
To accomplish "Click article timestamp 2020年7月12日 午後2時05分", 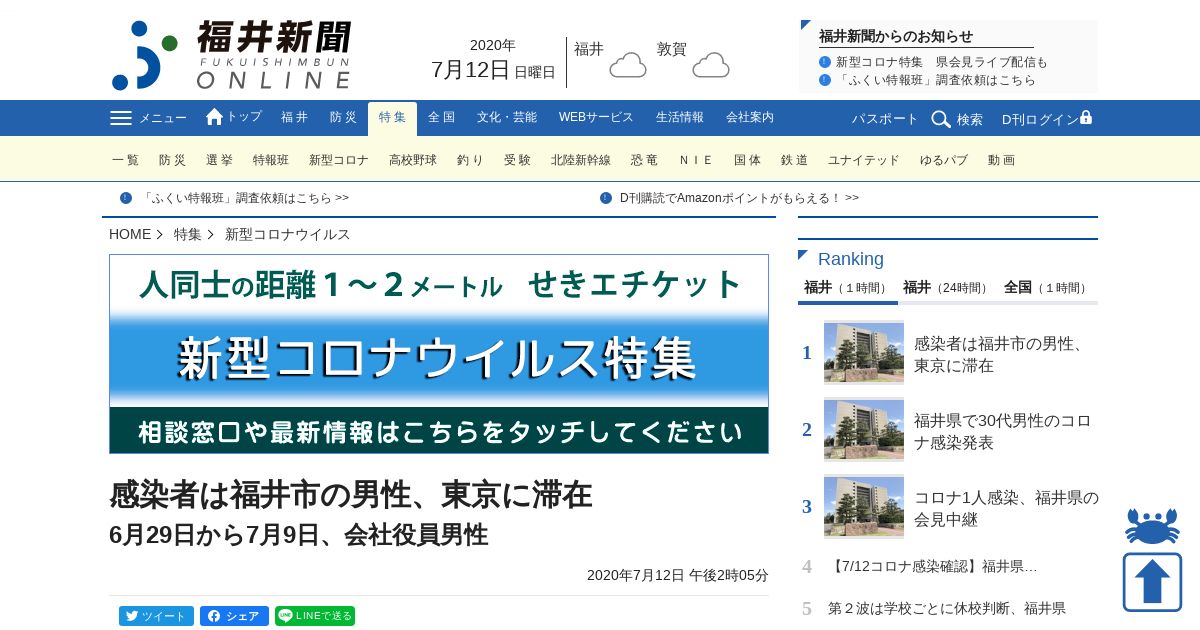I will click(x=678, y=575).
